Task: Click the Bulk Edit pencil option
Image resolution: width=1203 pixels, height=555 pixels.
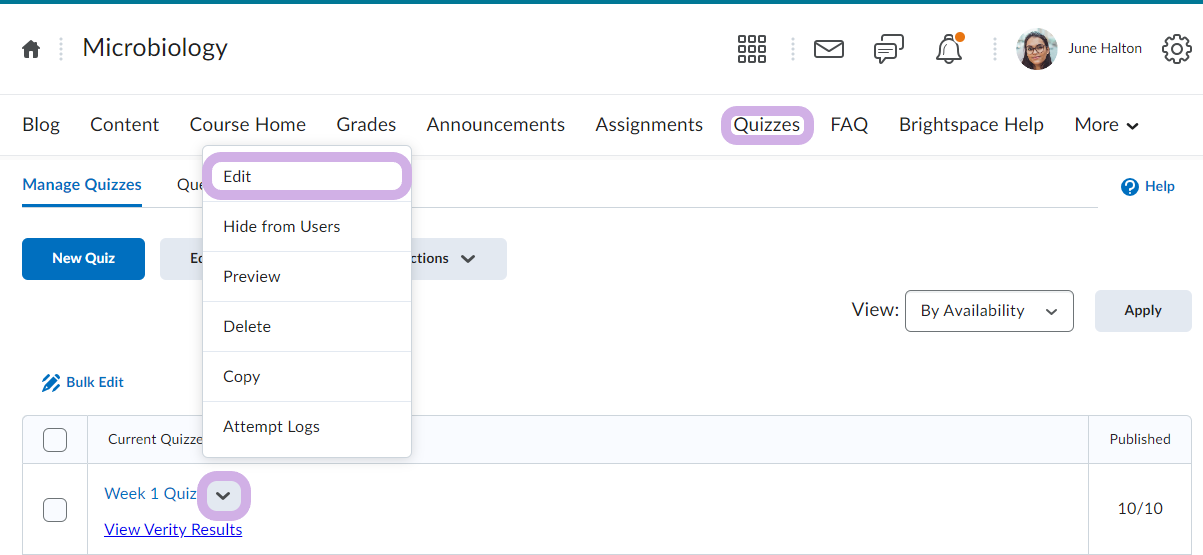Action: tap(83, 383)
